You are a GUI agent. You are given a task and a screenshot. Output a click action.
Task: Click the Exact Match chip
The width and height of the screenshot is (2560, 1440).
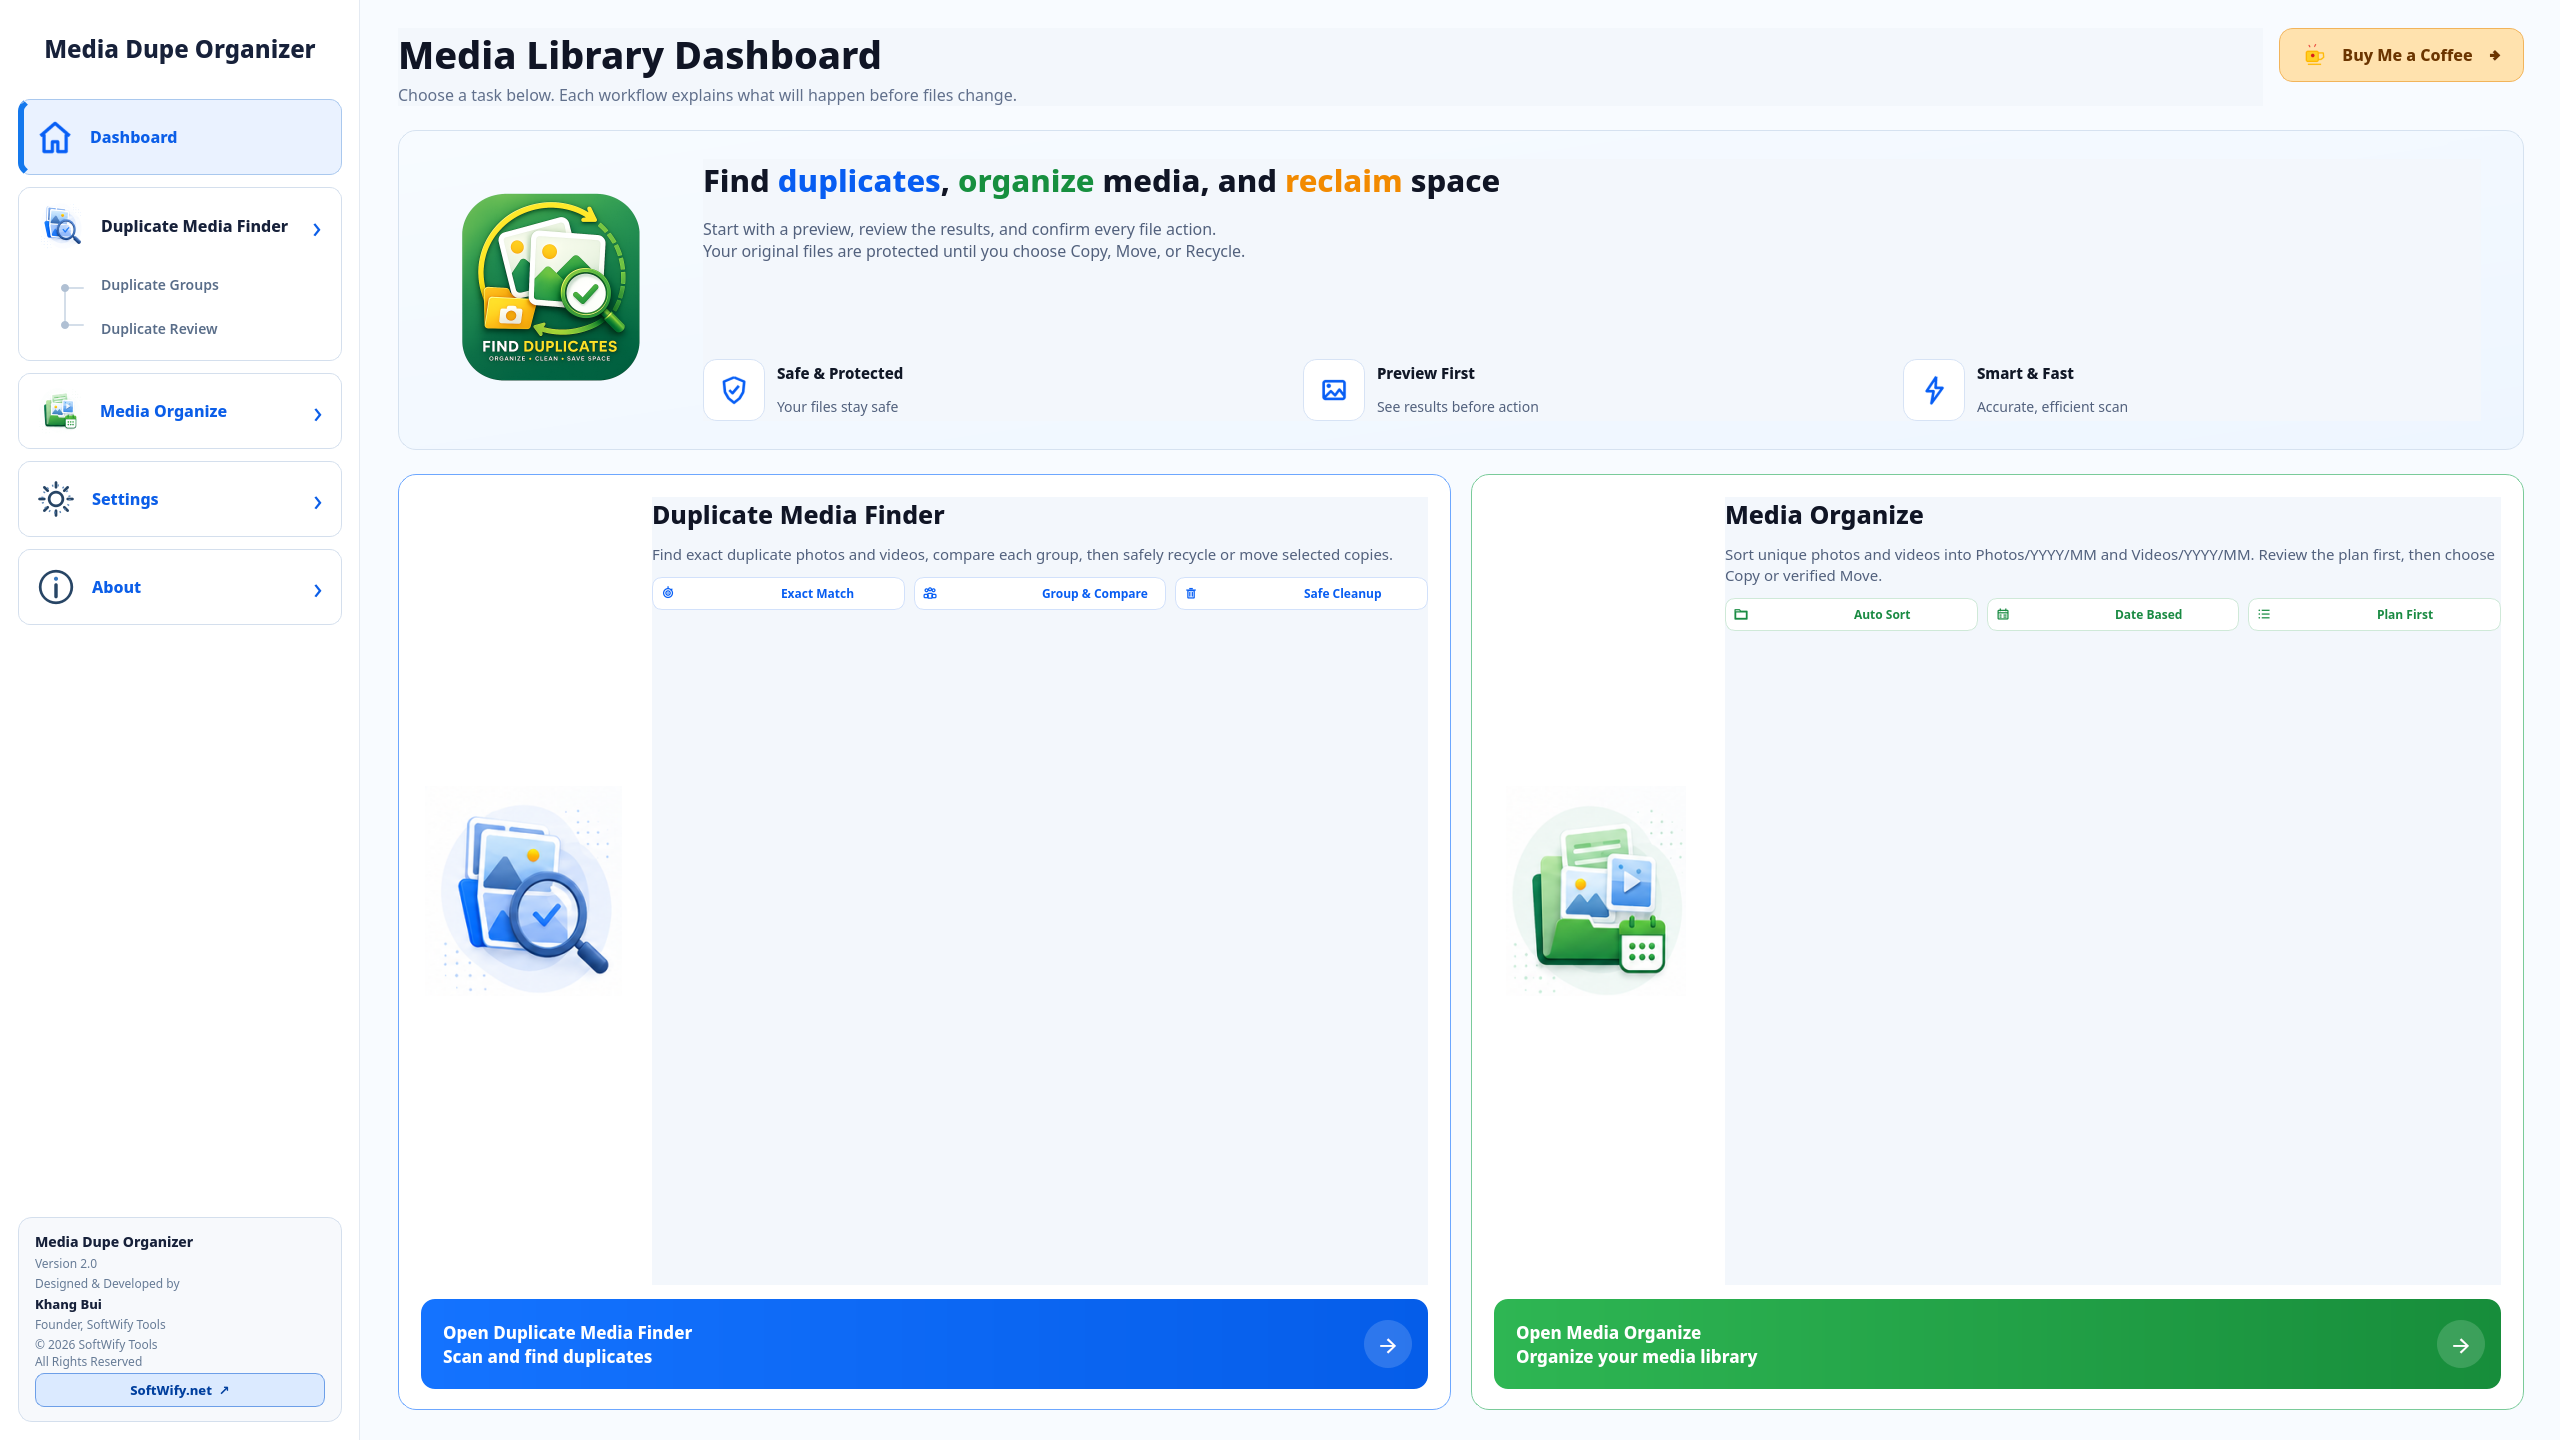coord(778,593)
